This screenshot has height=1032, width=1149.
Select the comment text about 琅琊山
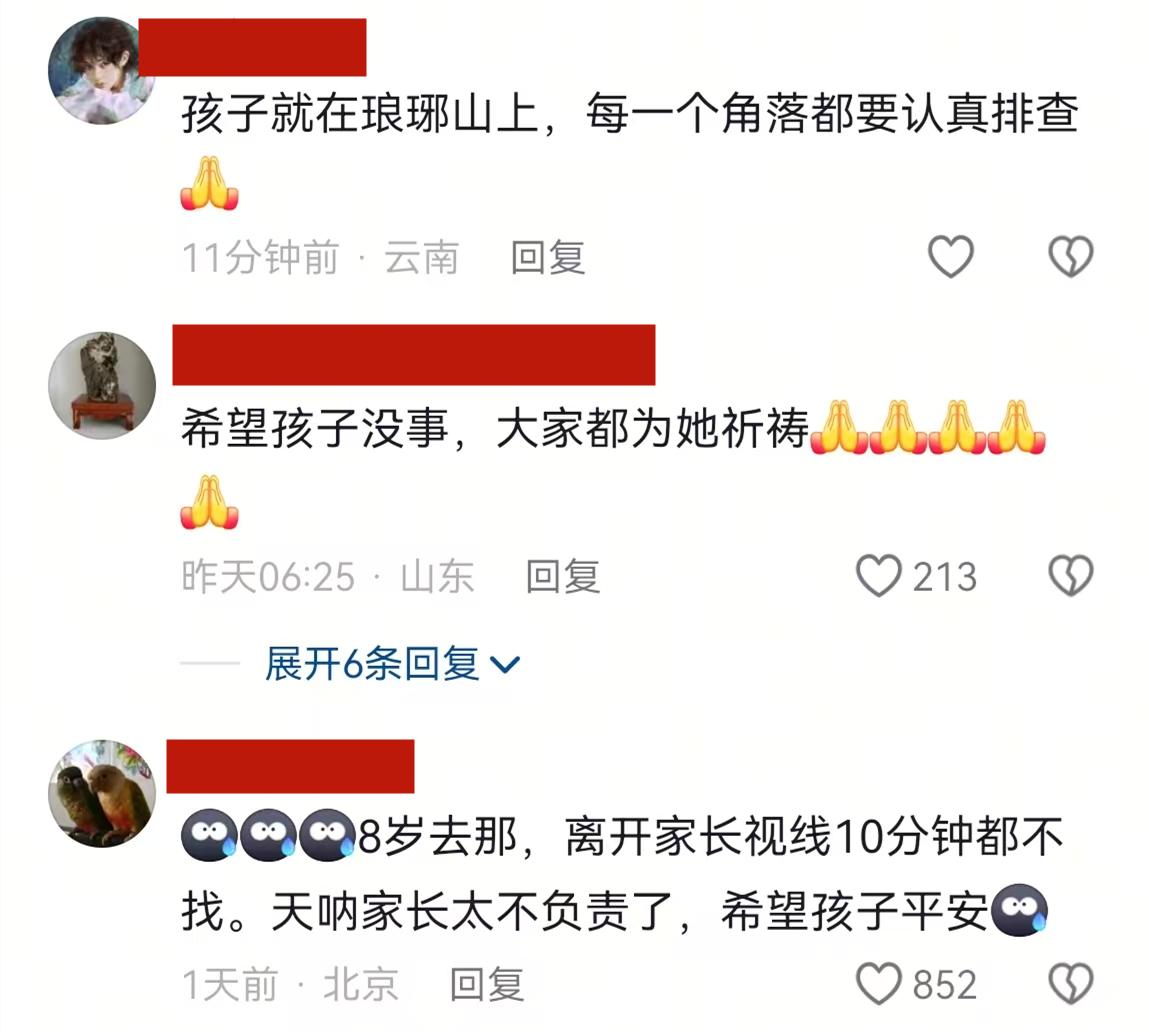[x=629, y=150]
